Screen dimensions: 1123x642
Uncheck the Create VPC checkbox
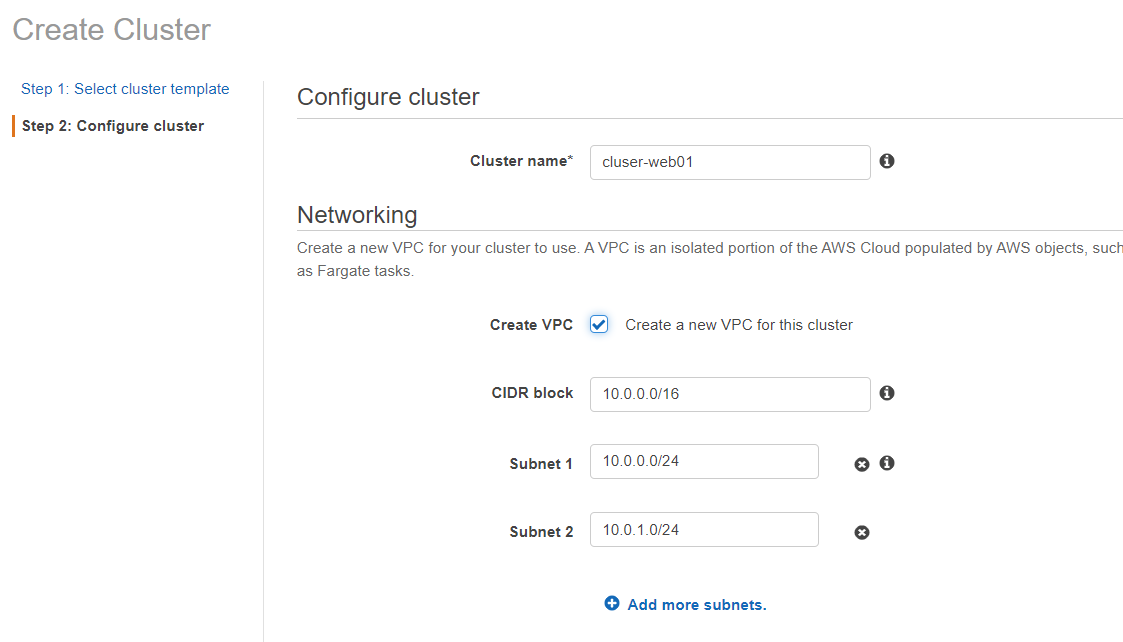click(x=599, y=325)
